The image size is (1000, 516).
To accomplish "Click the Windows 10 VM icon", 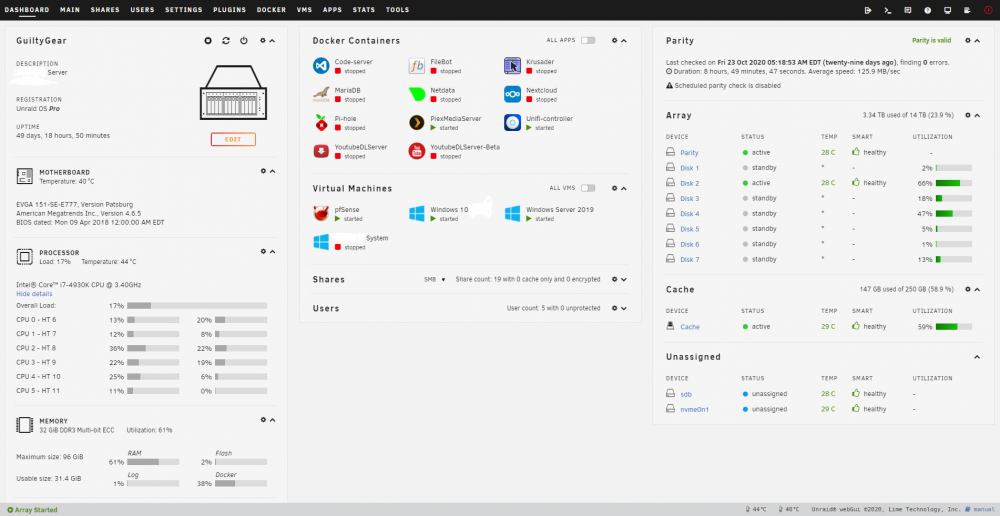I will click(416, 213).
